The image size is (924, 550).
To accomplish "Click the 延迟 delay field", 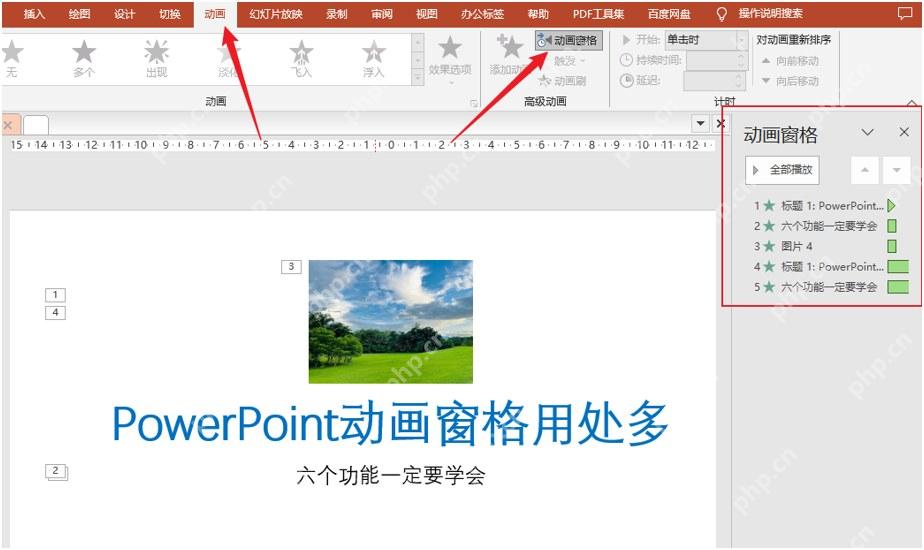I will pos(715,80).
